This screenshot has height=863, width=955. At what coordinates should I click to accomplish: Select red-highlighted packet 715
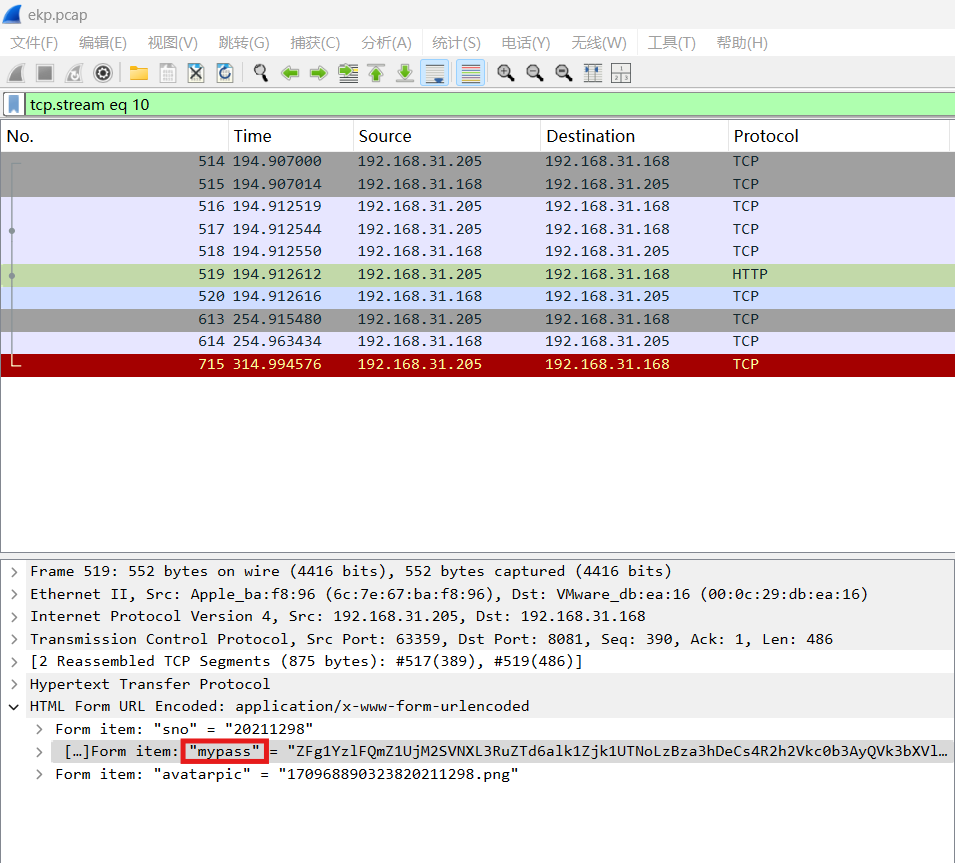point(478,364)
